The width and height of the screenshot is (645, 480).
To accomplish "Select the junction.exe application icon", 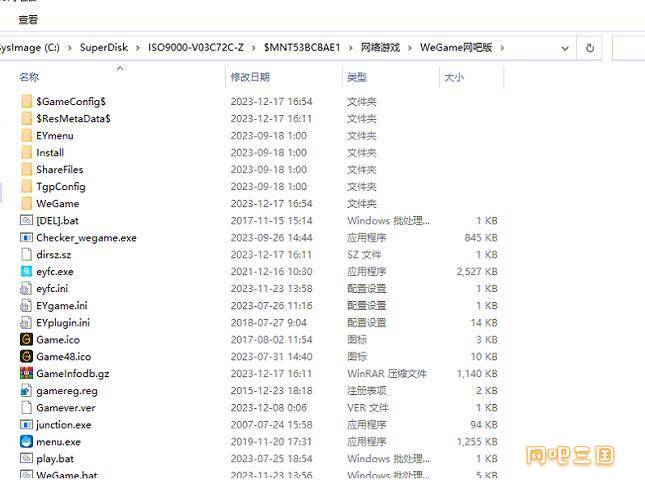I will point(26,424).
